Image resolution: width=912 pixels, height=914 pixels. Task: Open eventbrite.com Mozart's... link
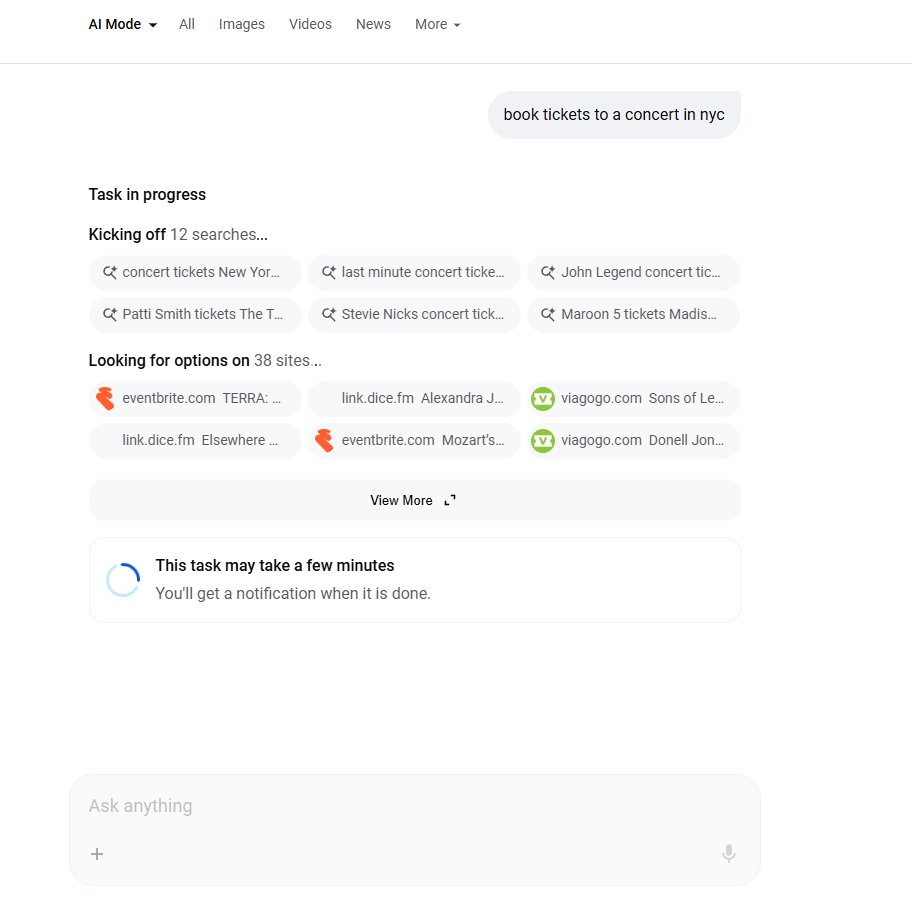tap(414, 441)
